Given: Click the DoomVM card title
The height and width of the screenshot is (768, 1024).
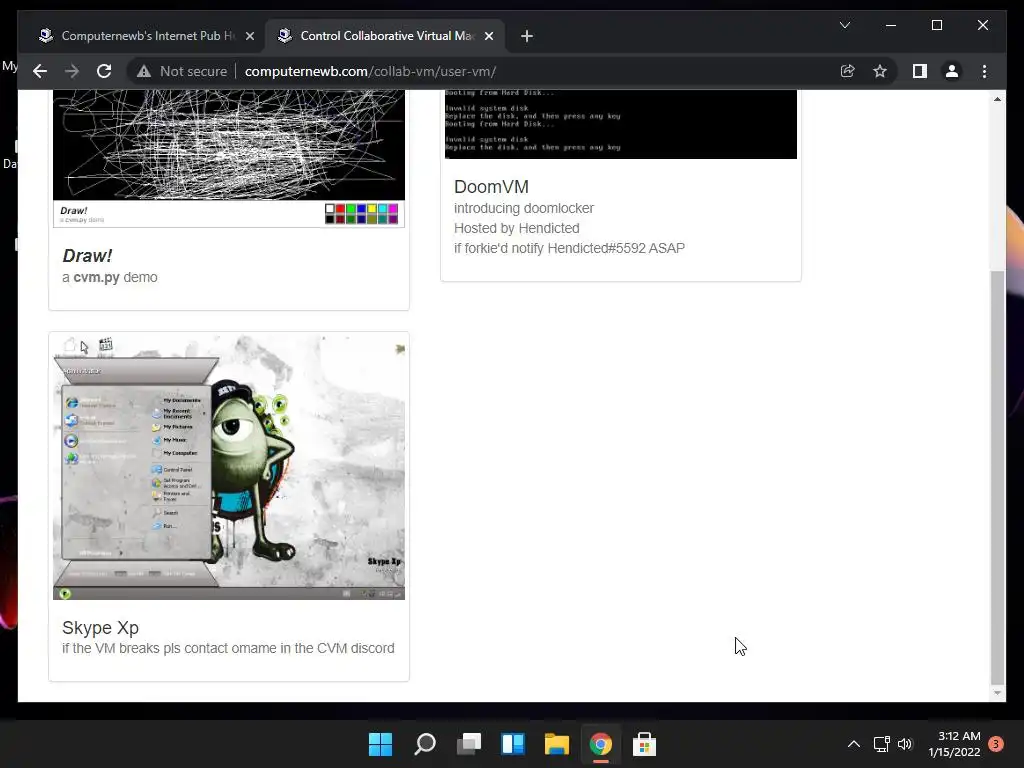Looking at the screenshot, I should 491,187.
